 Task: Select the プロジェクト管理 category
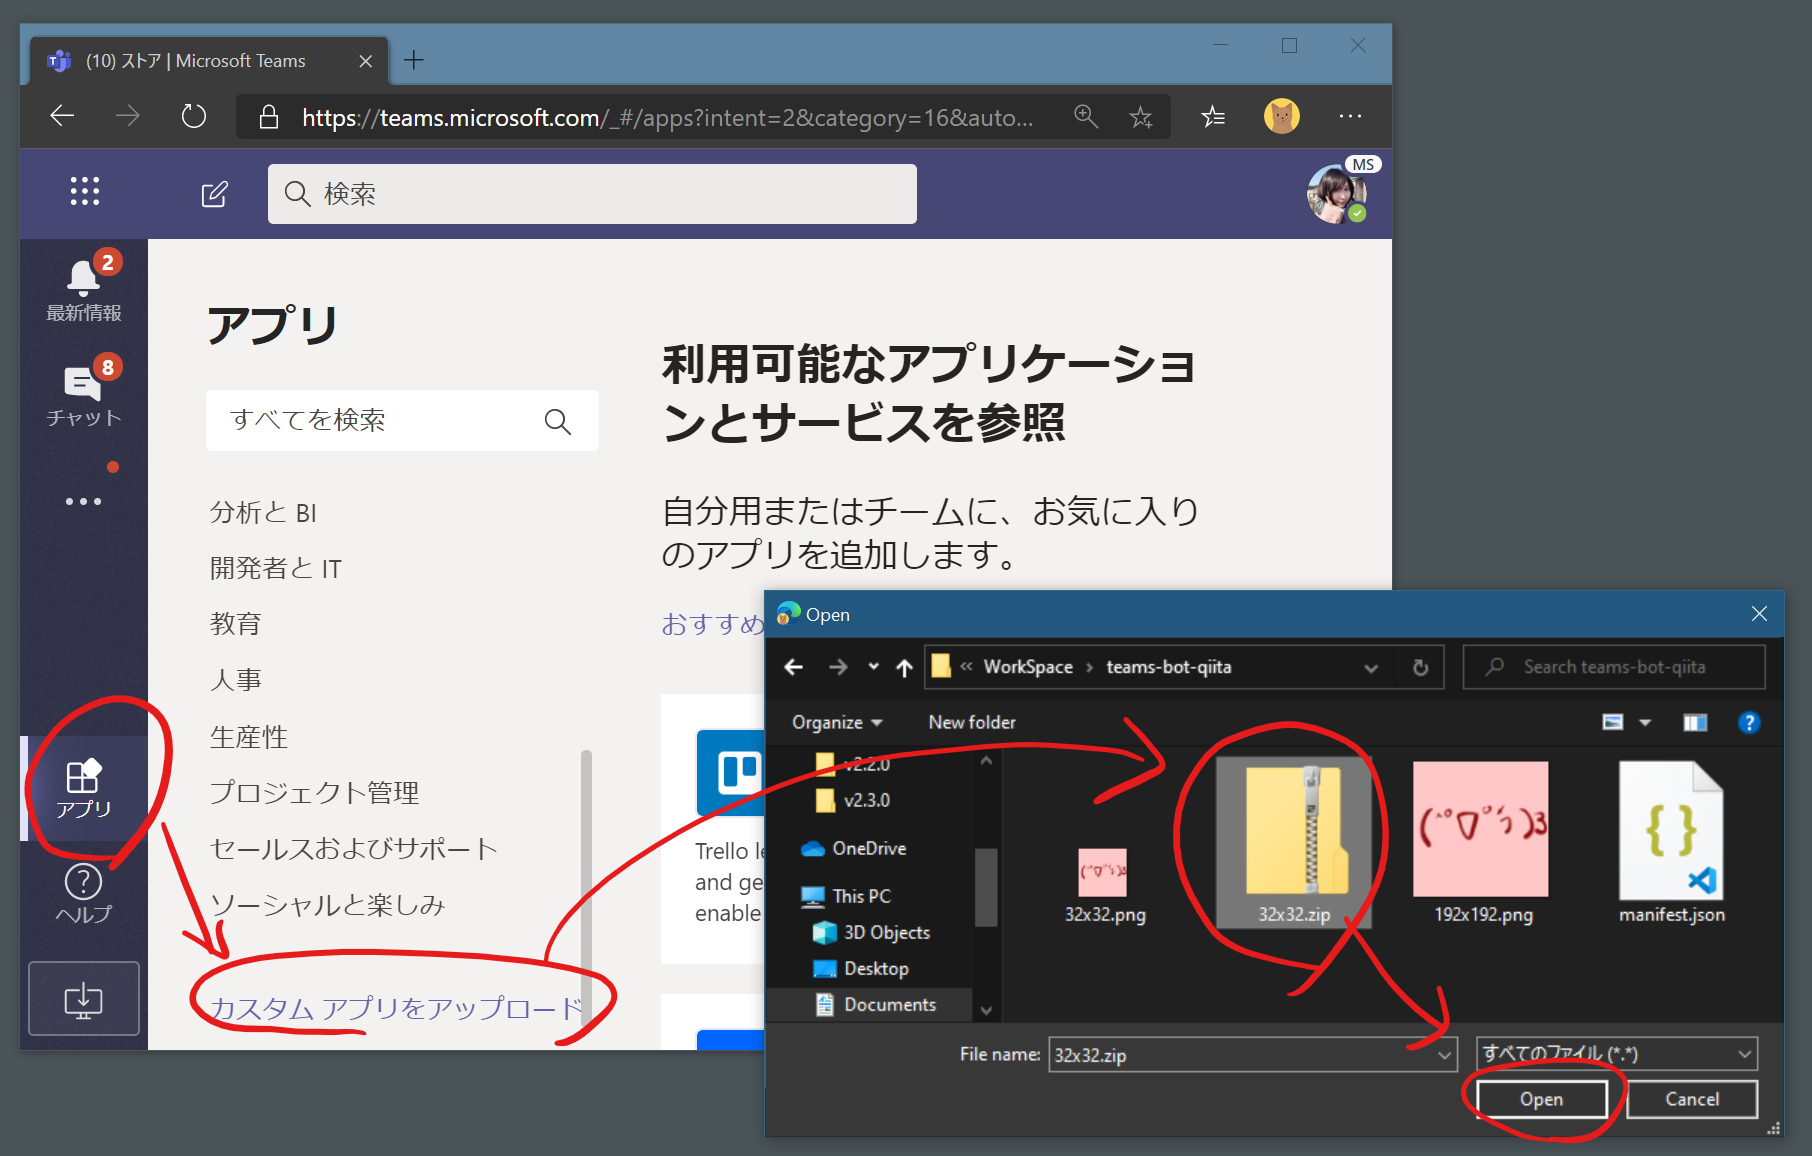point(315,793)
